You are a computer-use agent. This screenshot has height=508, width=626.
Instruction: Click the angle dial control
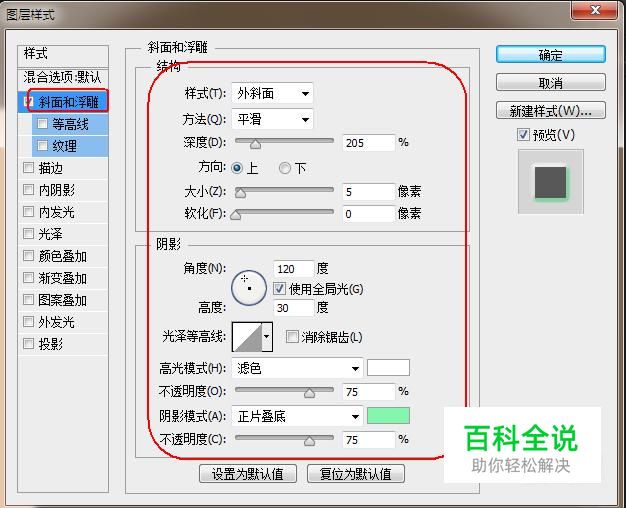(x=249, y=288)
